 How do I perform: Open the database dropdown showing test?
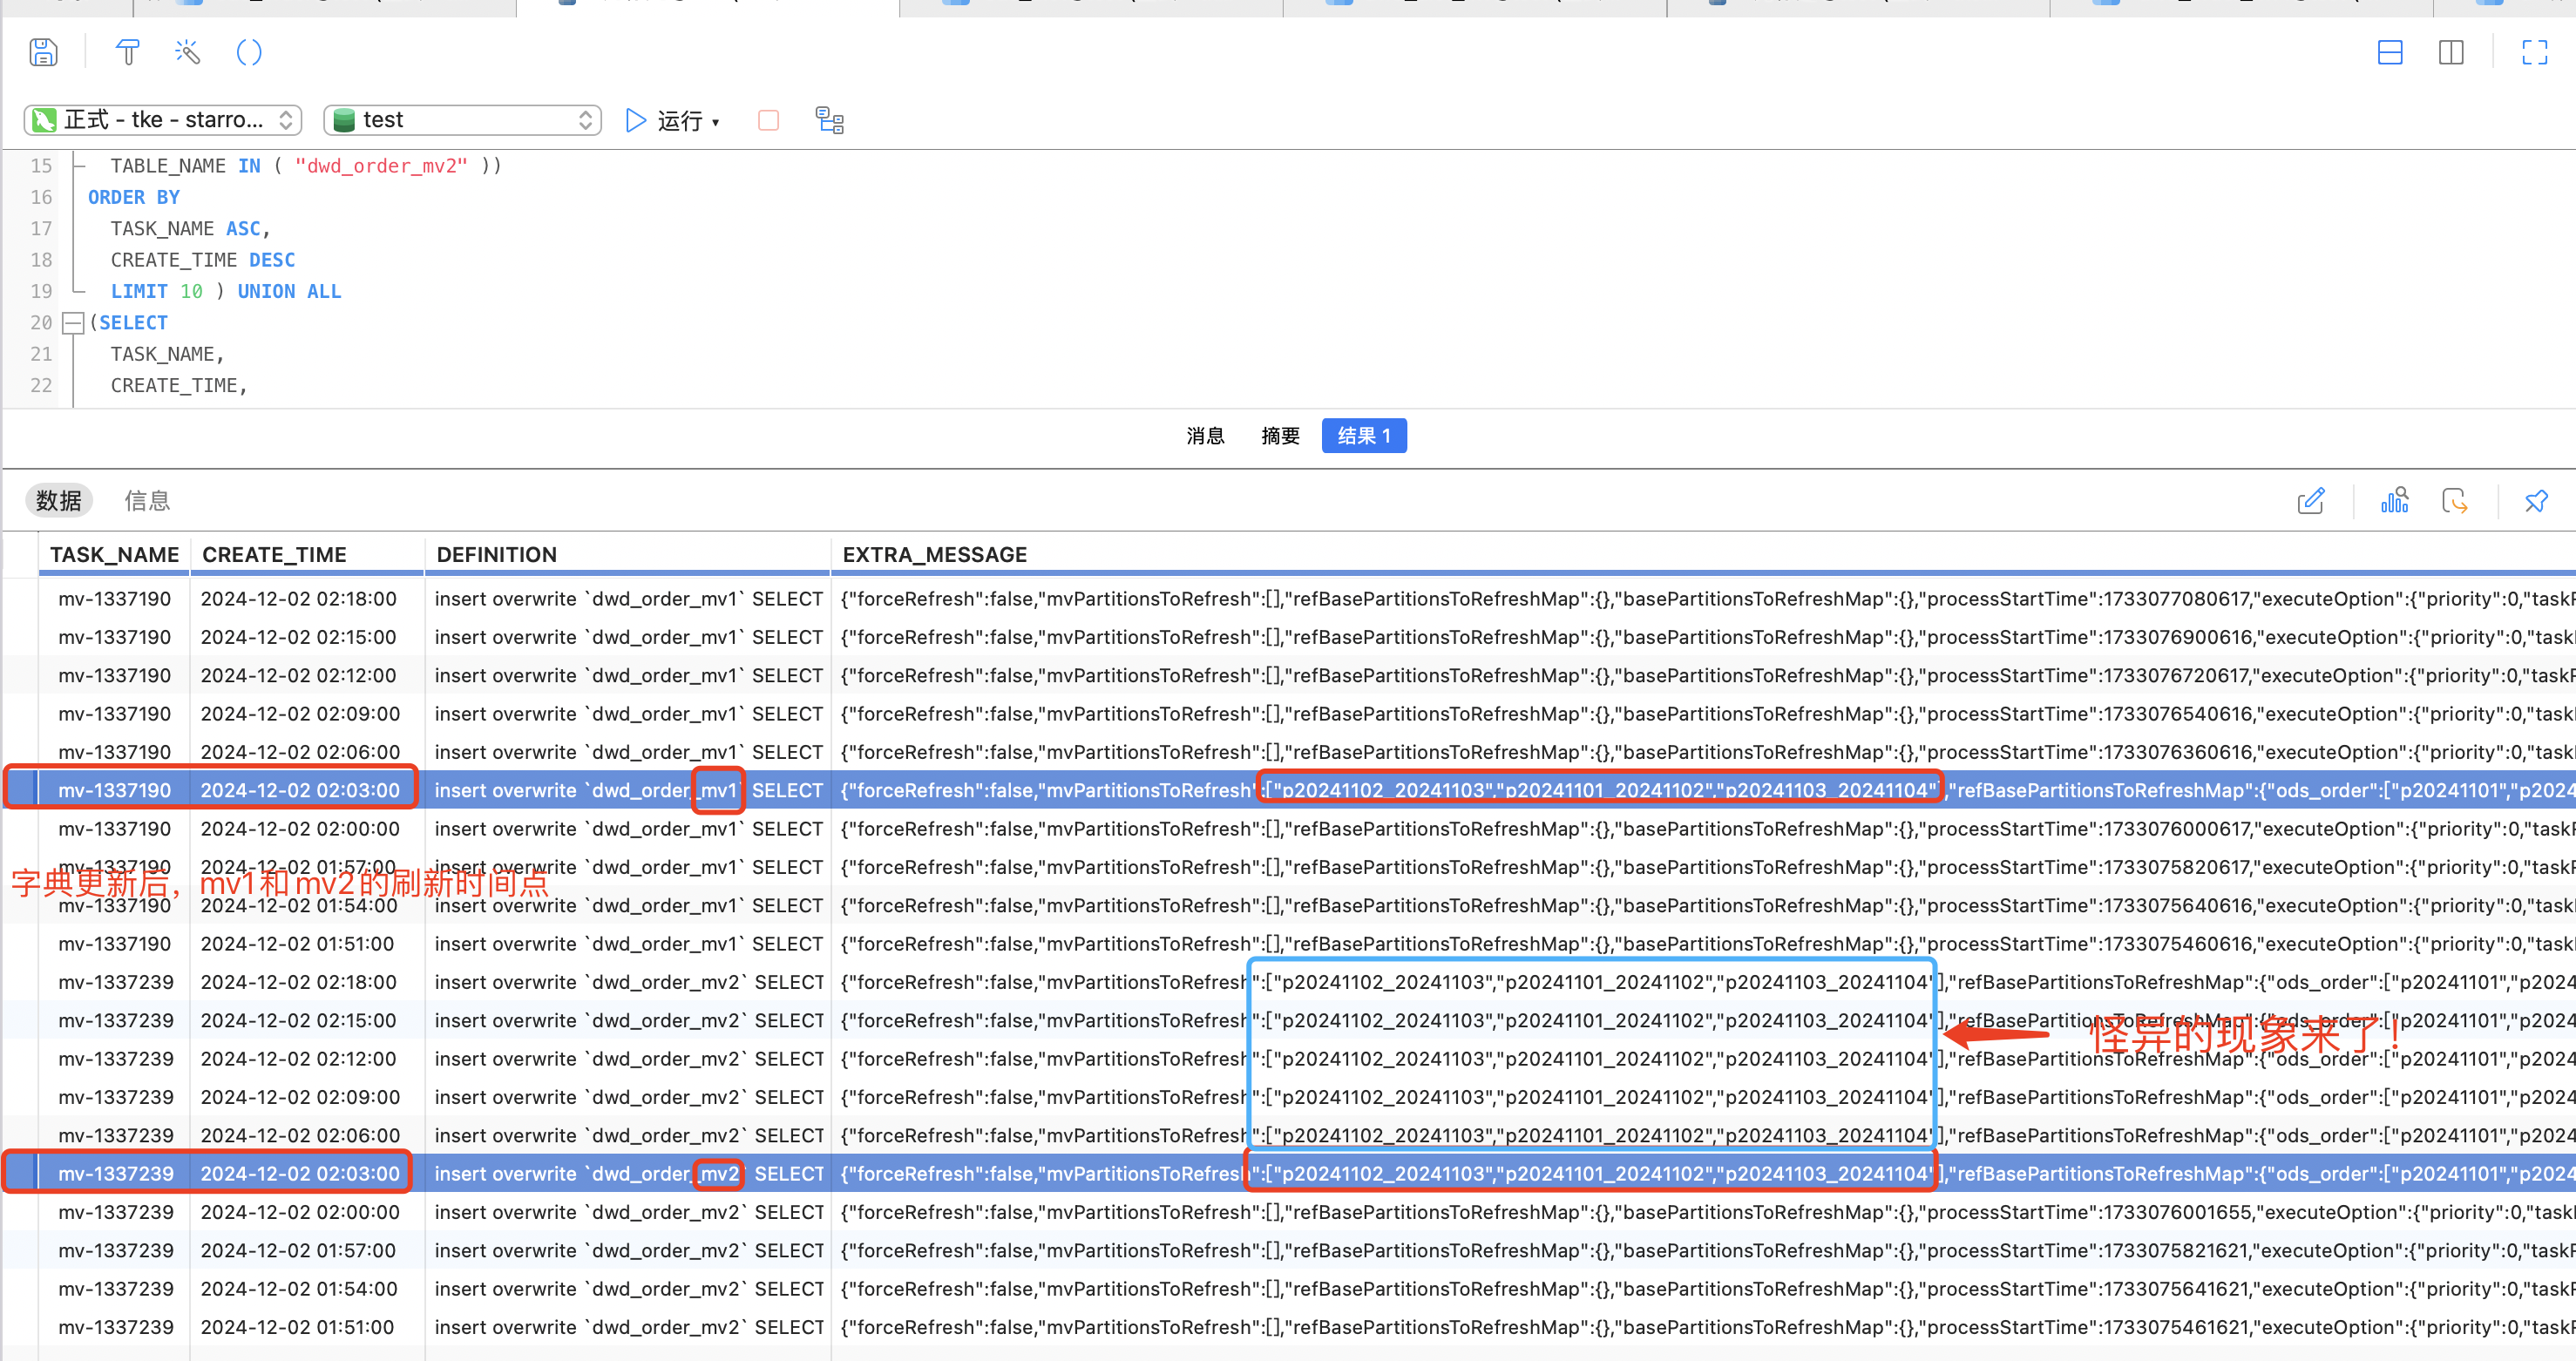coord(463,120)
